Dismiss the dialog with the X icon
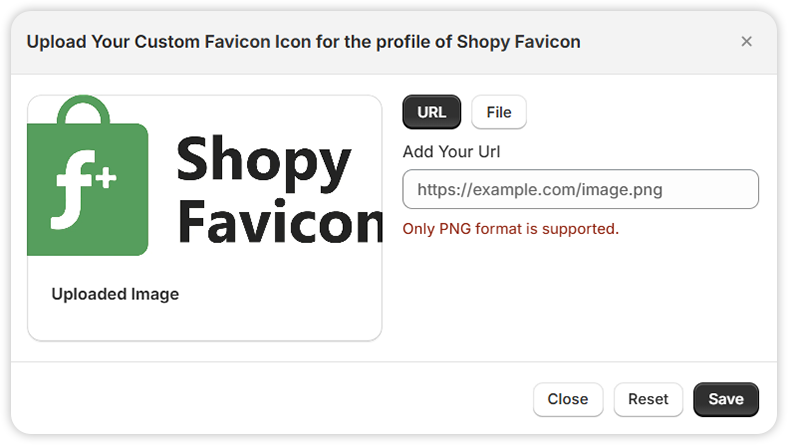The height and width of the screenshot is (445, 788). tap(746, 41)
